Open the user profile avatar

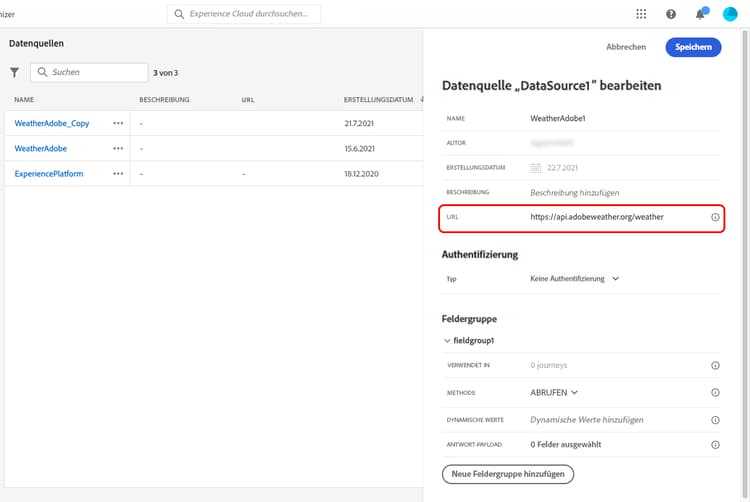[x=730, y=14]
